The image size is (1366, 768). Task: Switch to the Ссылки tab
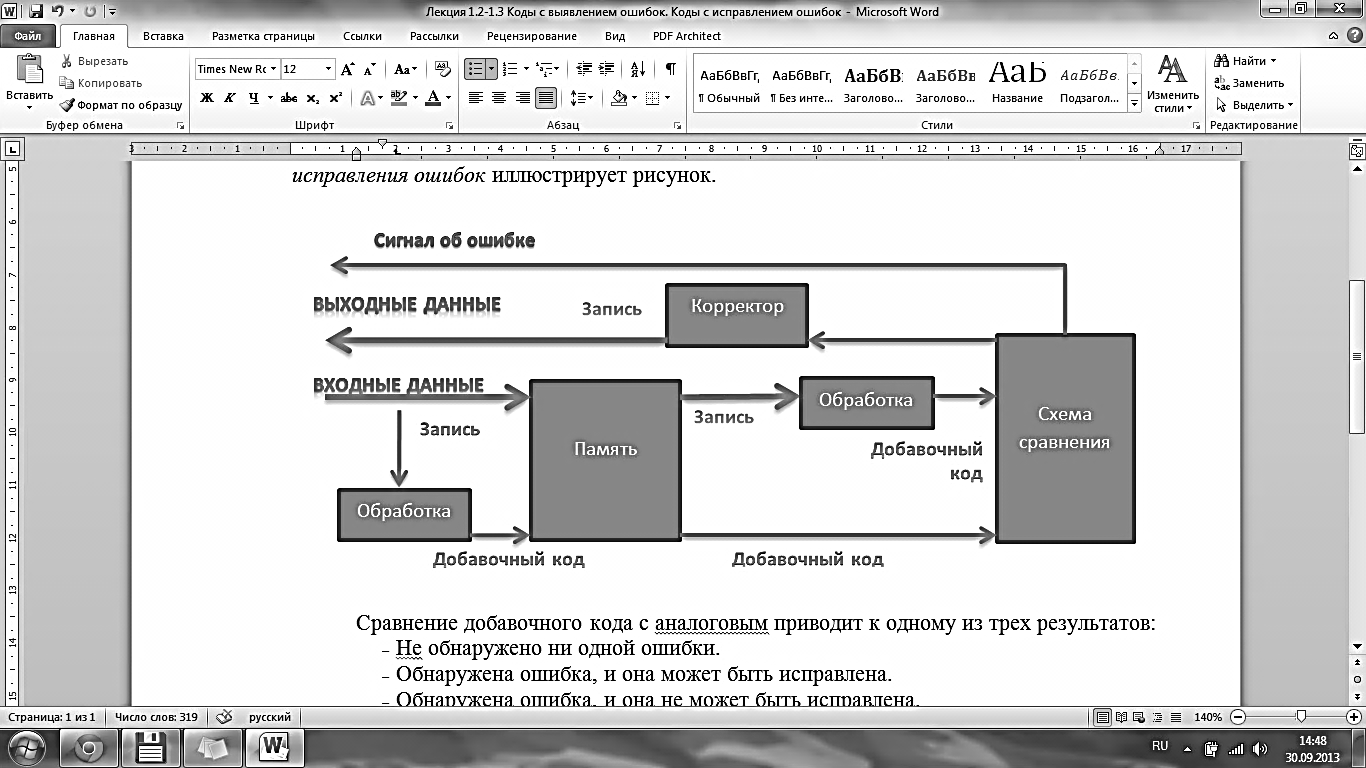pos(362,36)
